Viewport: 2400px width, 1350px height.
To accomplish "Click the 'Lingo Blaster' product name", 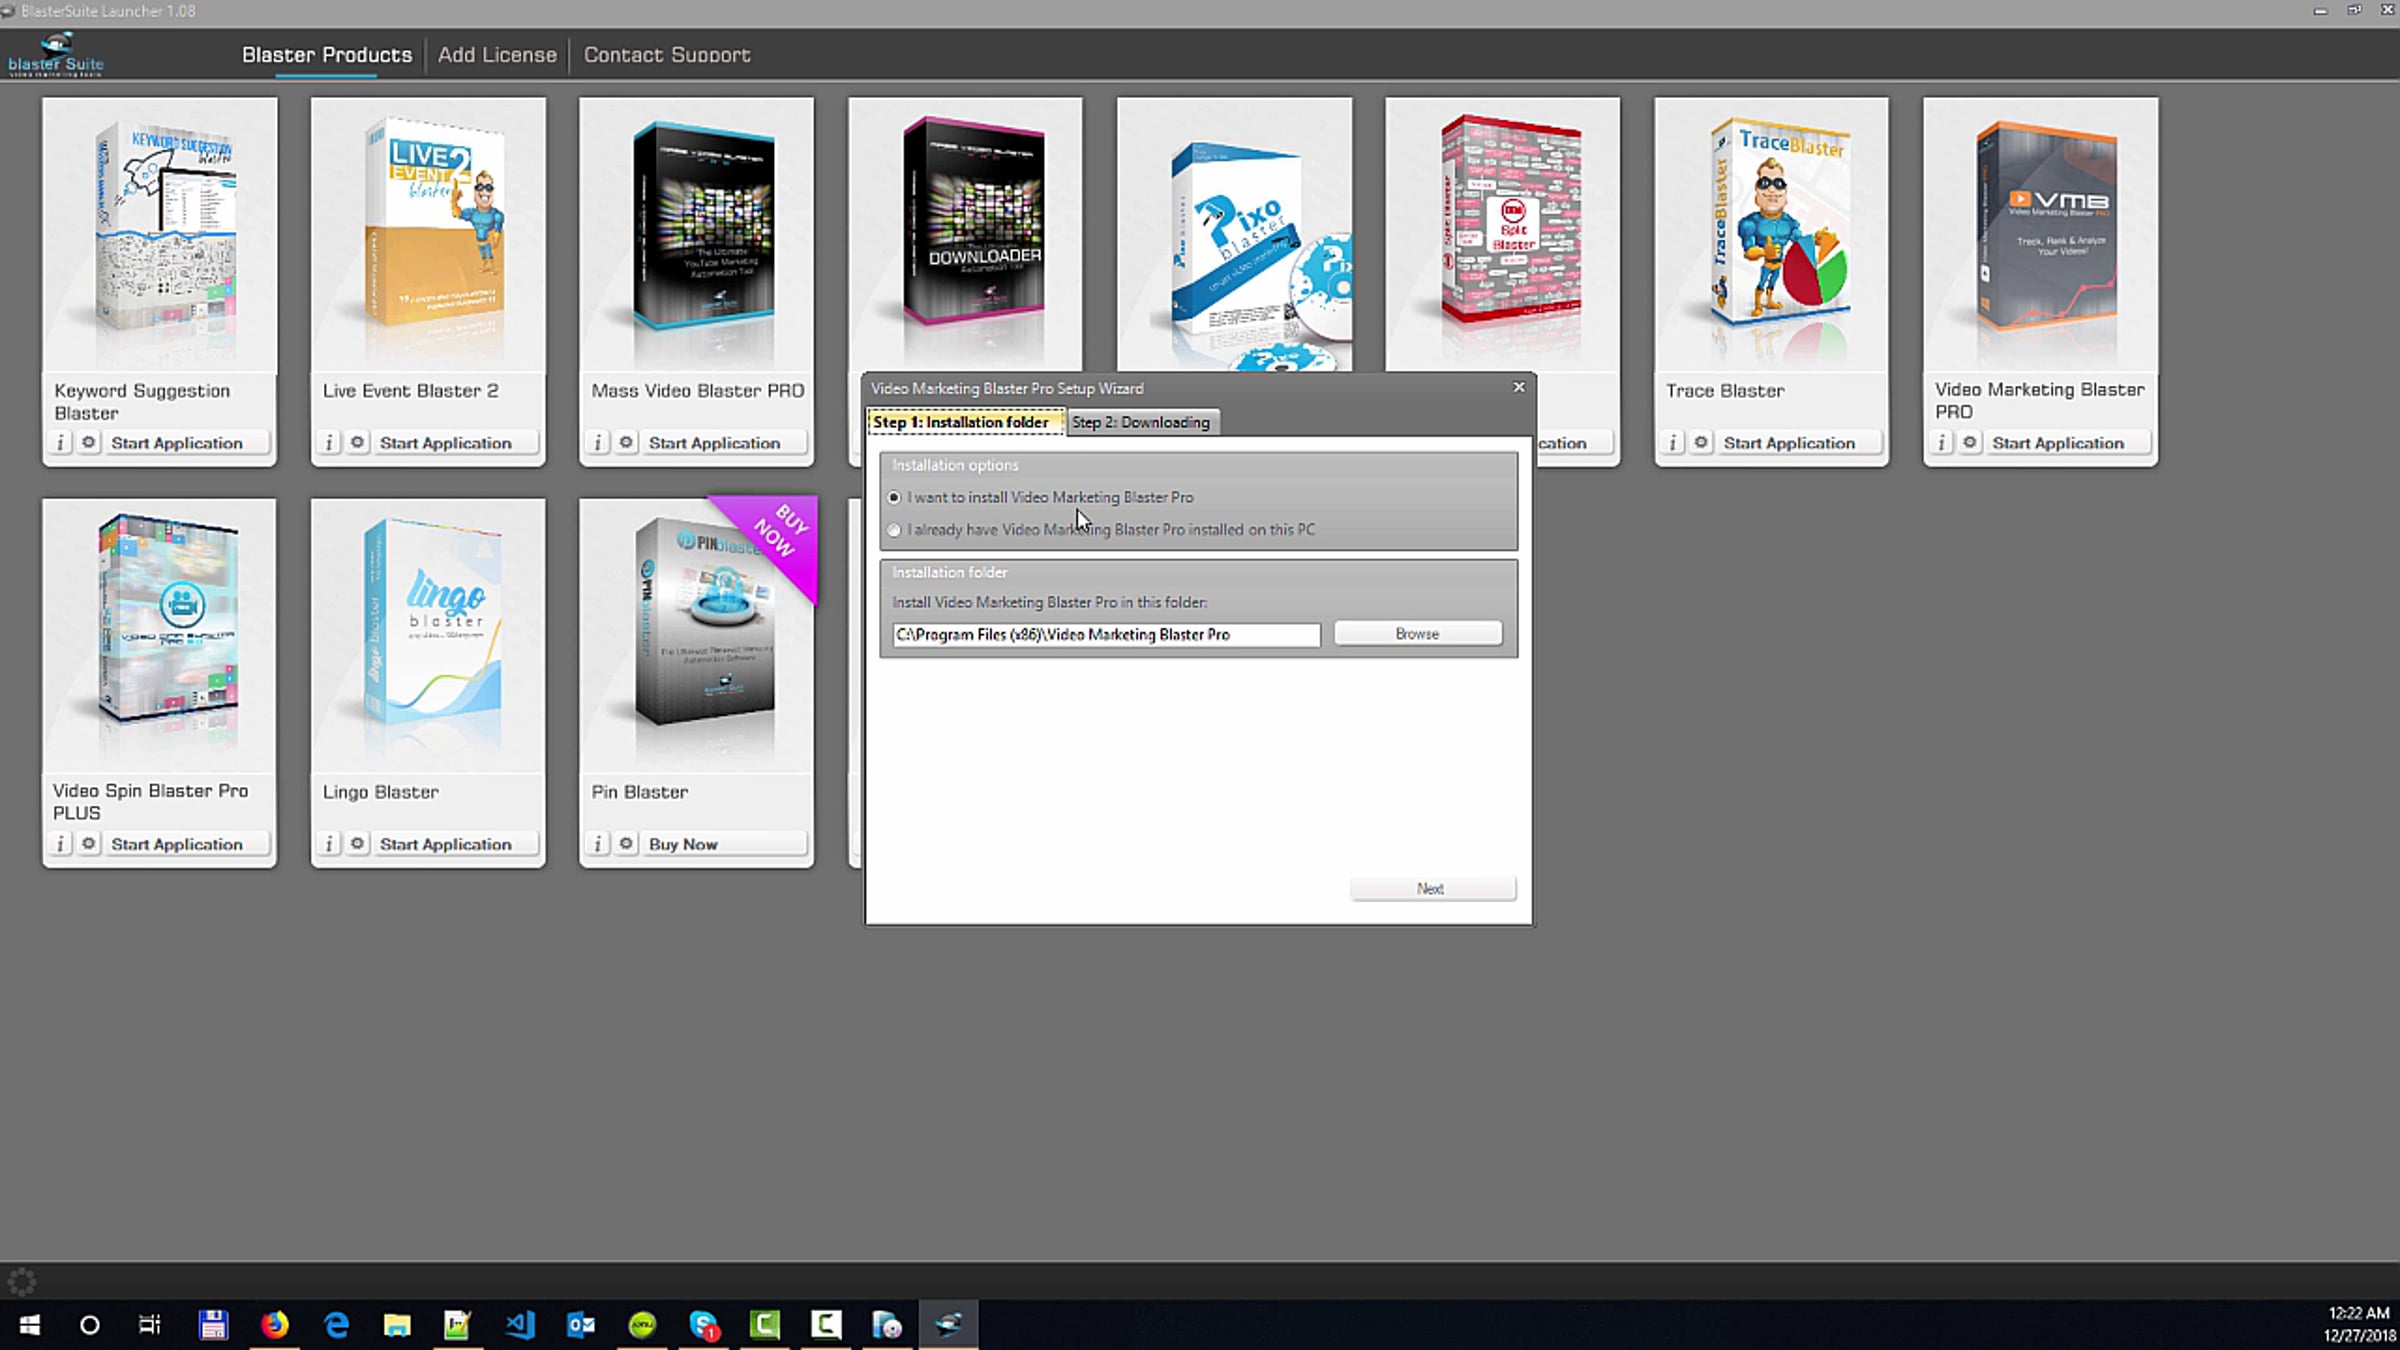I will coord(381,792).
